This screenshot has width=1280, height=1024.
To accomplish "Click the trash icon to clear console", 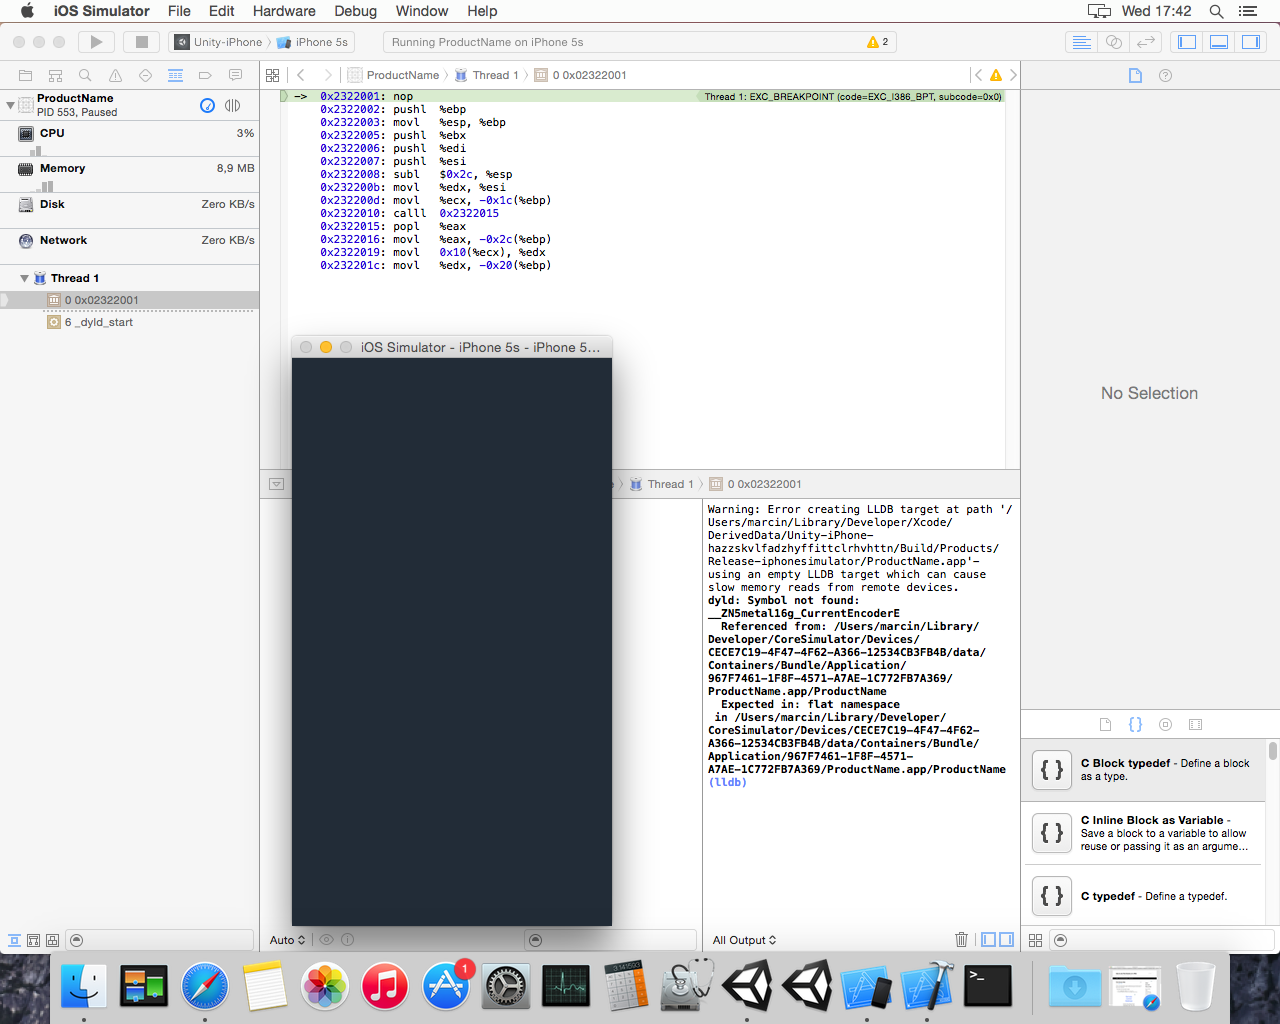I will tap(961, 940).
